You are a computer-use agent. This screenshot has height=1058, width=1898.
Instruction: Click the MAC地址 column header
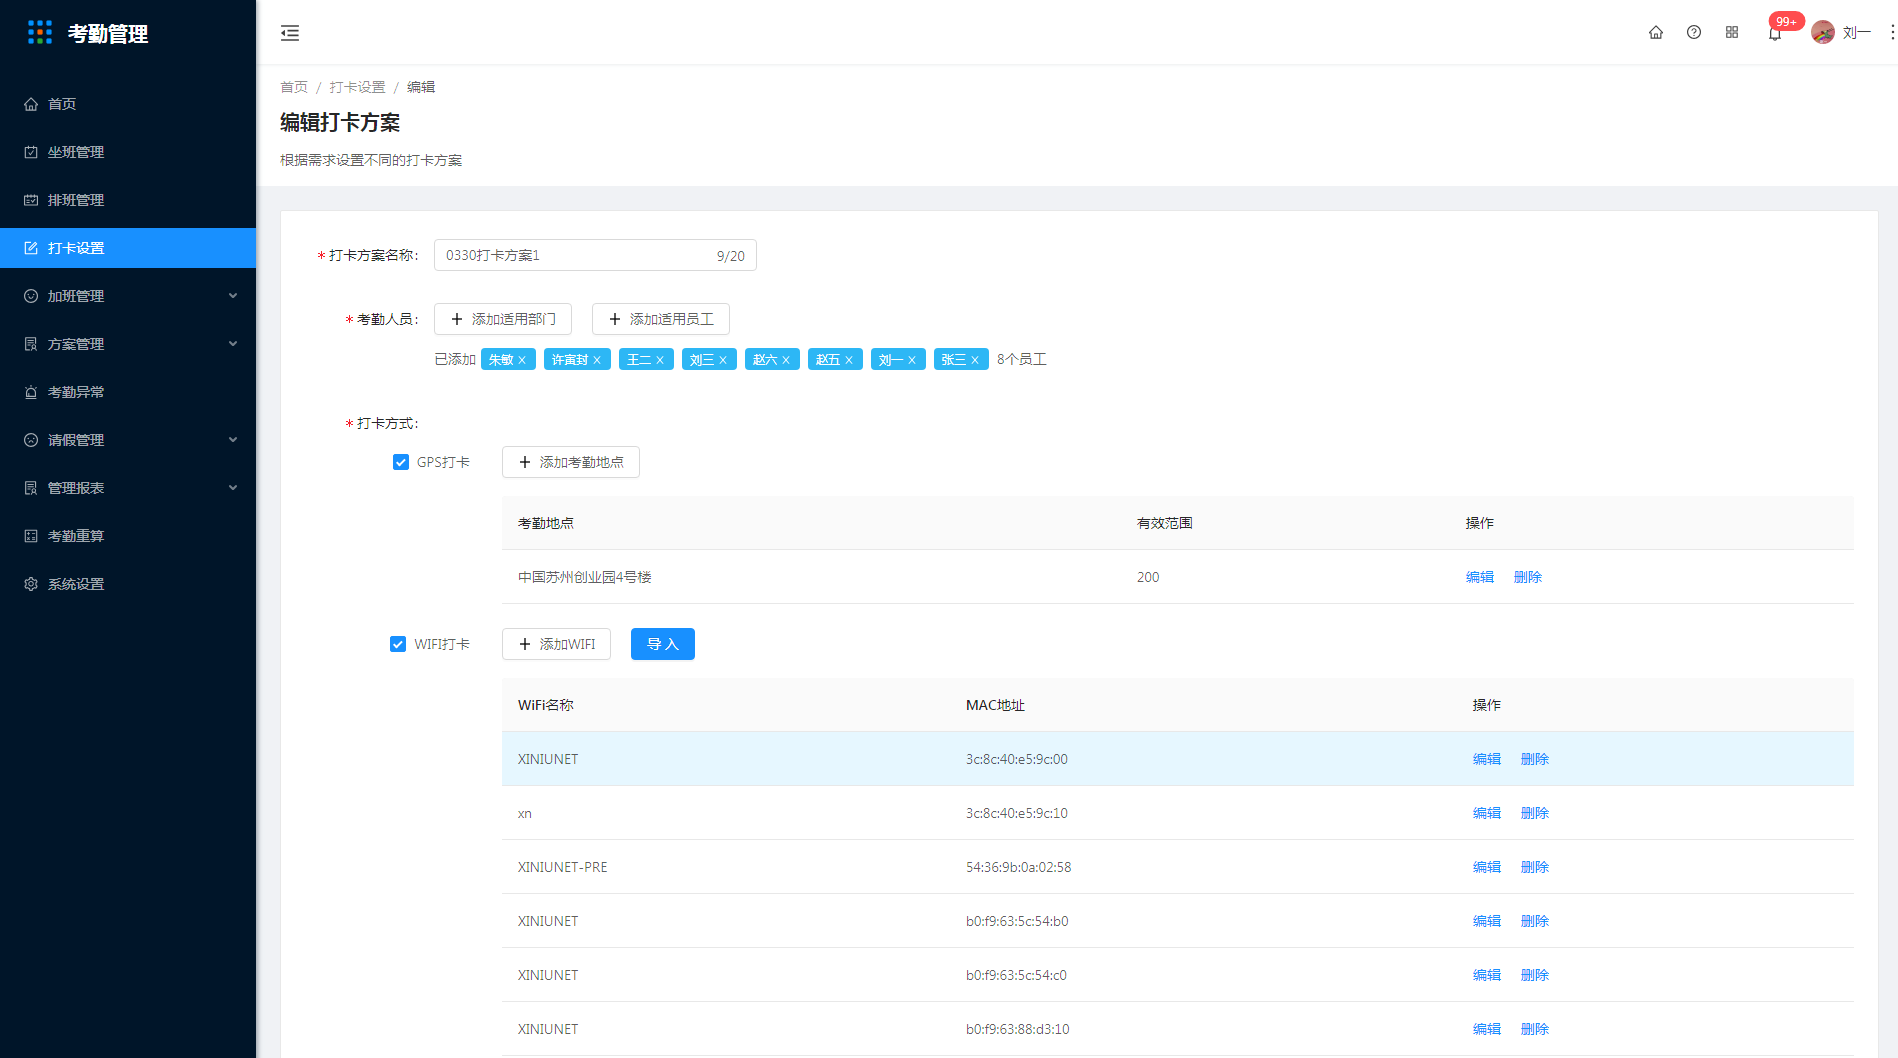click(x=995, y=705)
